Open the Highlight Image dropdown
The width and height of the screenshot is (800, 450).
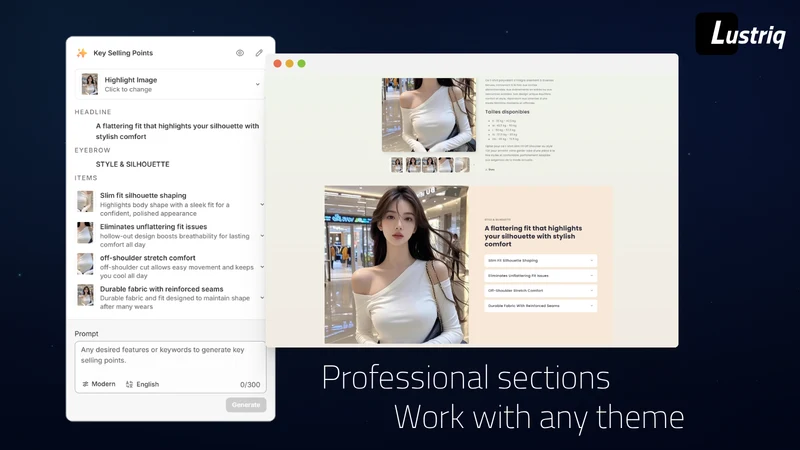258,84
